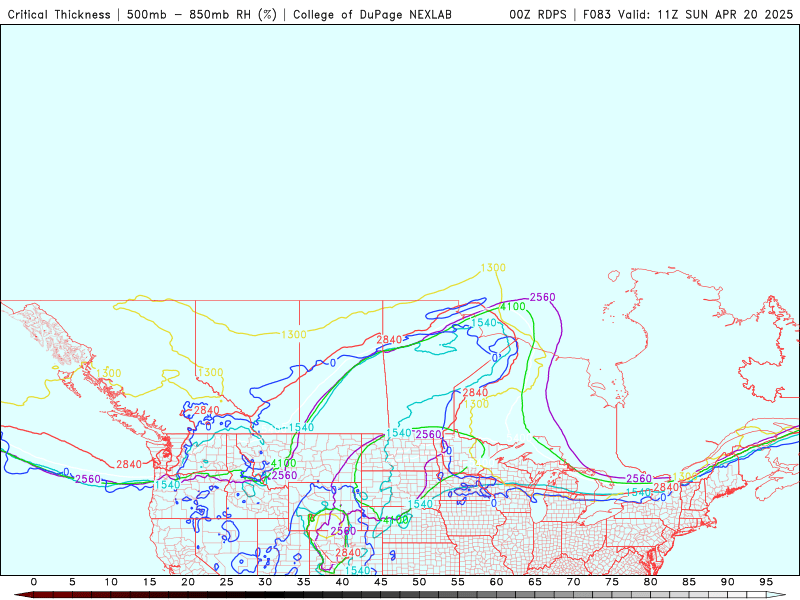Click the northernmost yellow 1300 contour label
The height and width of the screenshot is (600, 800).
pos(493,268)
